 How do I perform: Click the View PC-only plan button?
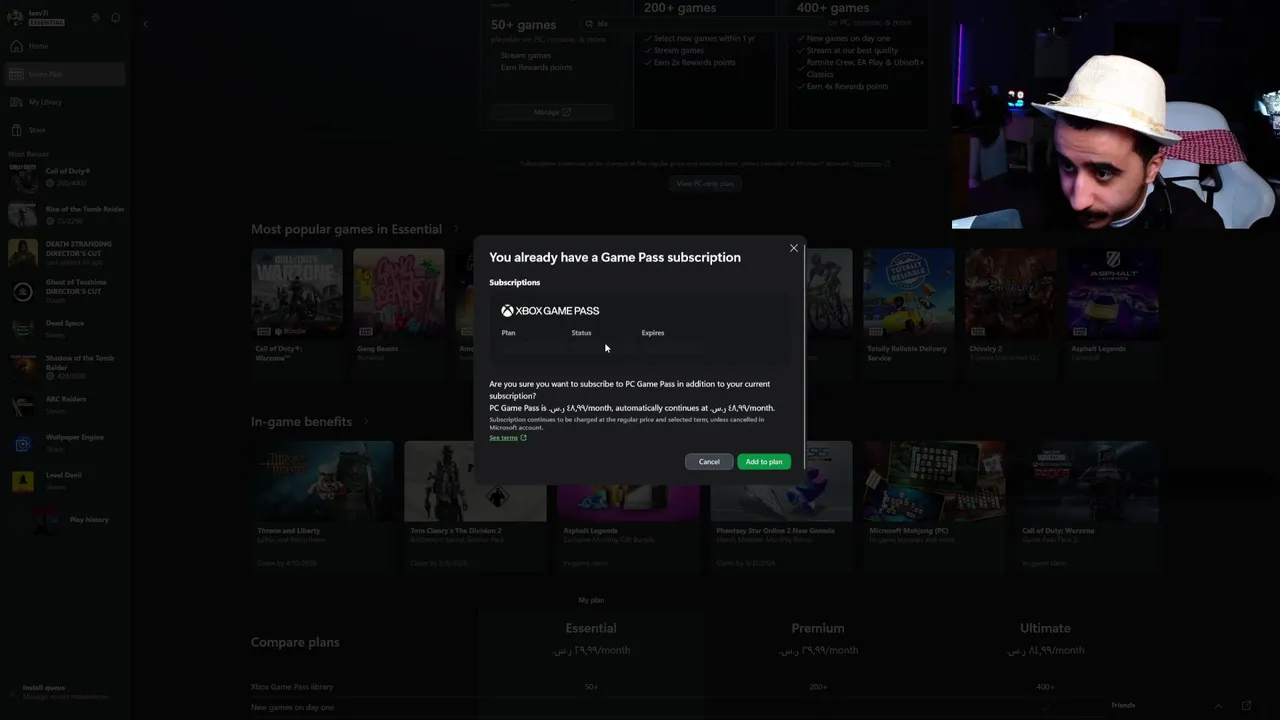tap(705, 184)
